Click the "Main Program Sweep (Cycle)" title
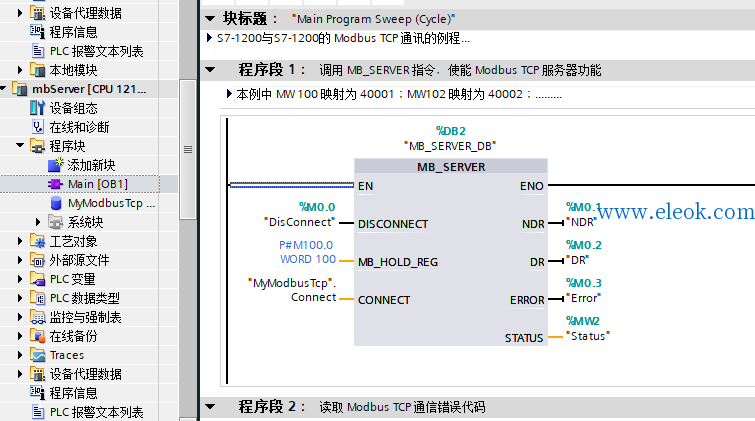This screenshot has width=755, height=421. tap(373, 19)
